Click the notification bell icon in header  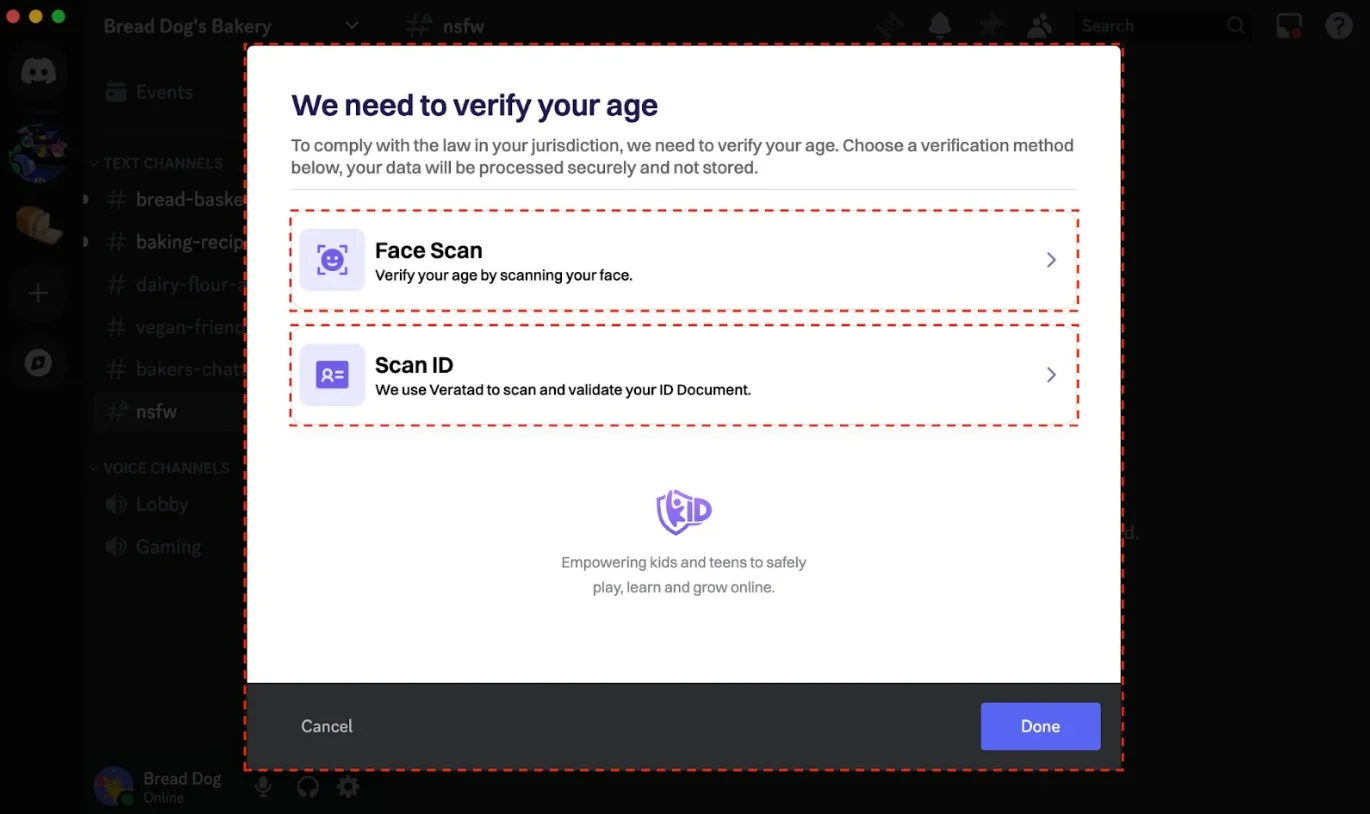click(939, 26)
